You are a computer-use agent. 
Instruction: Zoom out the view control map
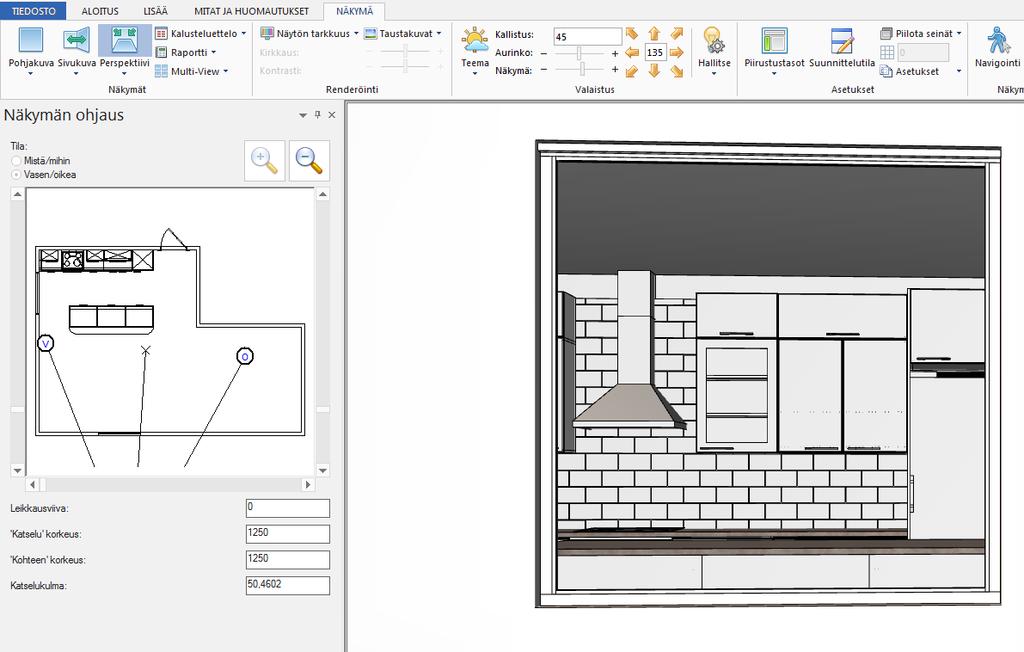pyautogui.click(x=309, y=160)
